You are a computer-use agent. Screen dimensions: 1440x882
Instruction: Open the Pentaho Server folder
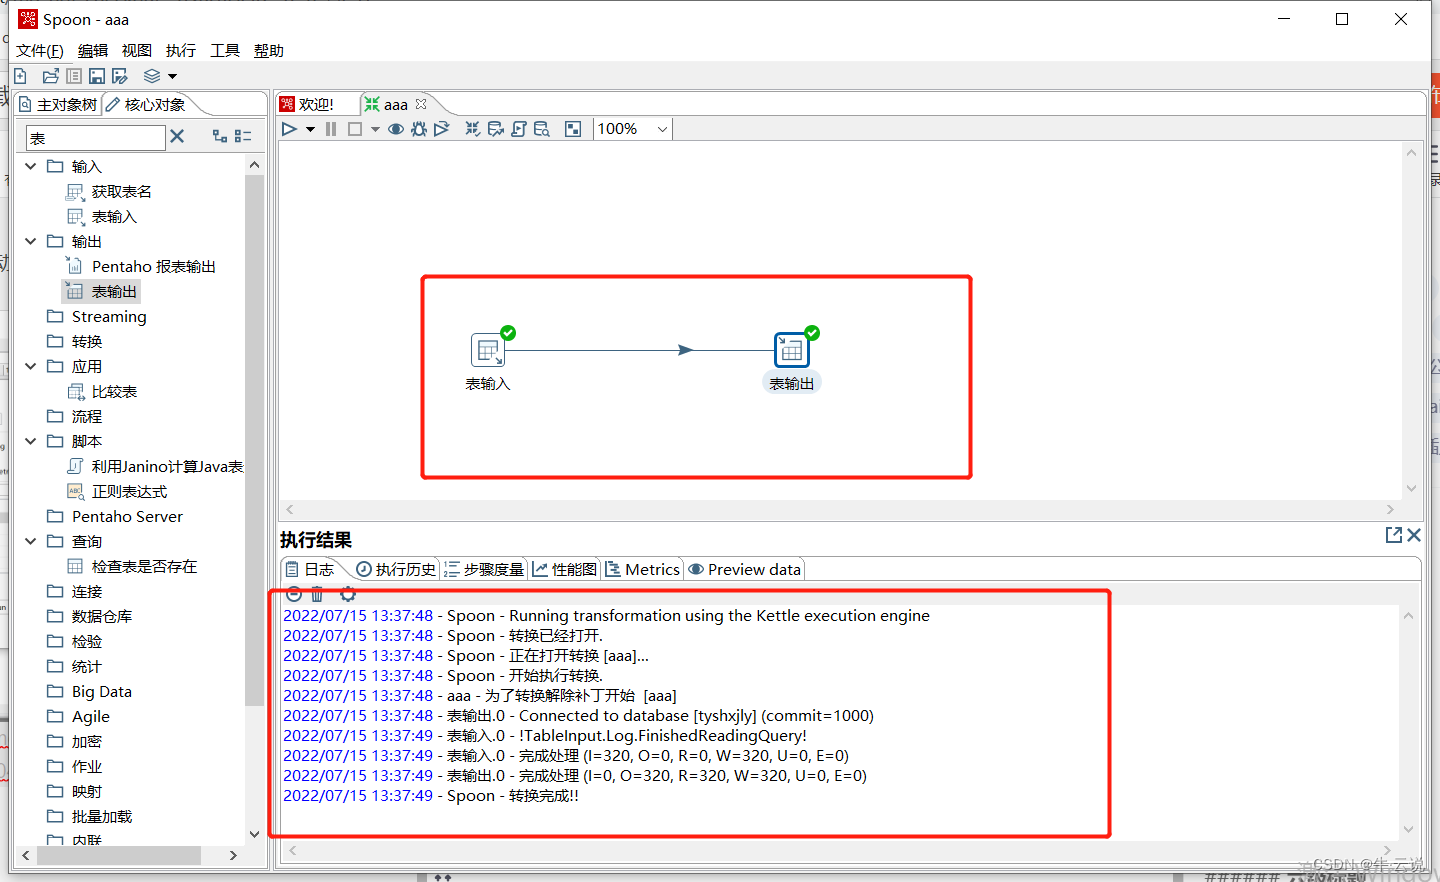tap(127, 516)
